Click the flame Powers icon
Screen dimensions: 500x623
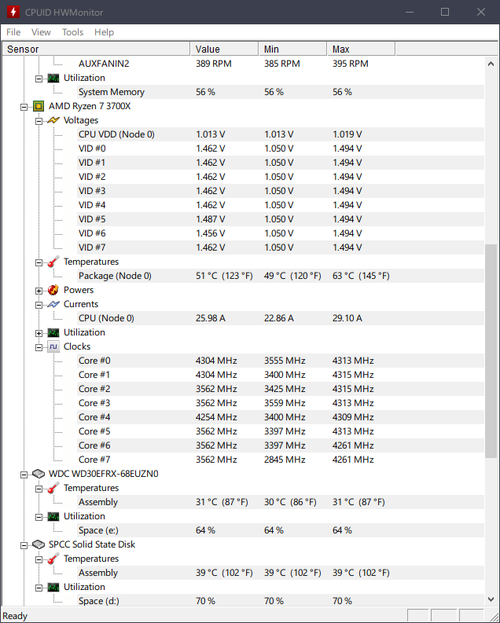click(x=53, y=290)
